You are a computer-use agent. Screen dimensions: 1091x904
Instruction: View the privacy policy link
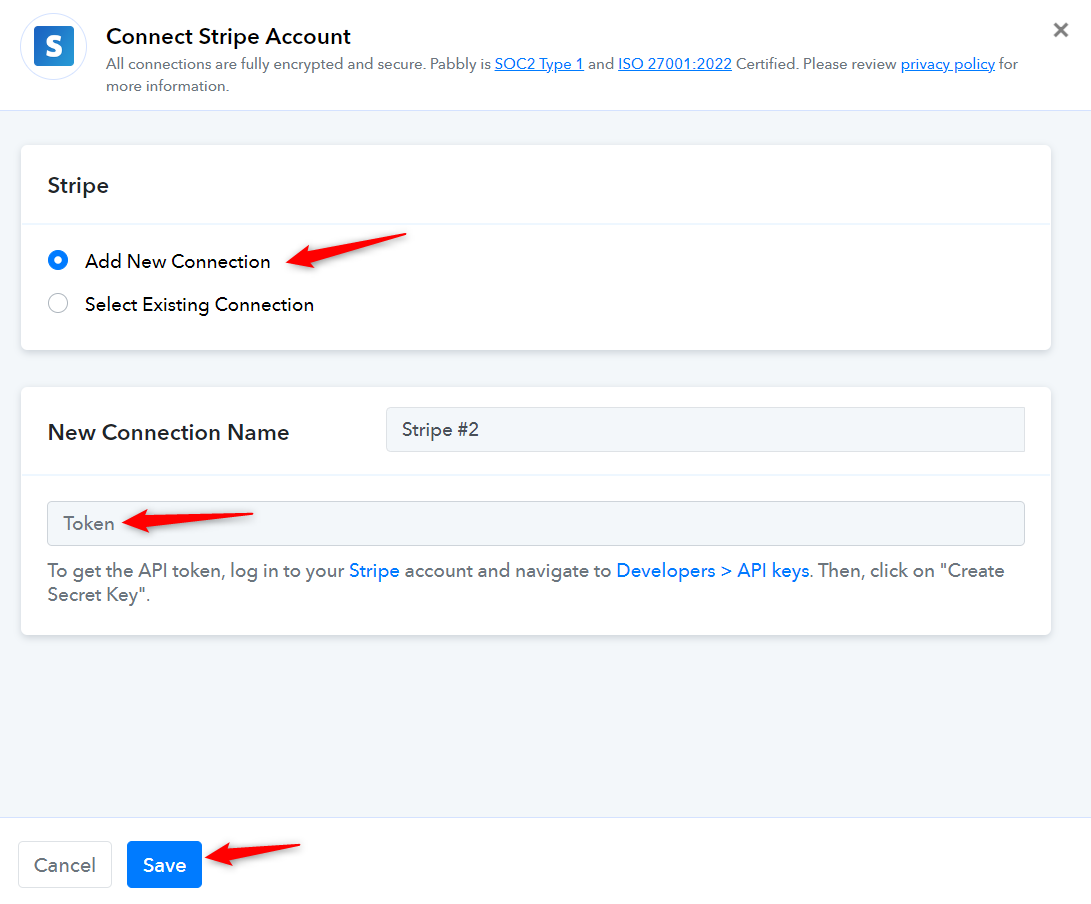pyautogui.click(x=948, y=64)
